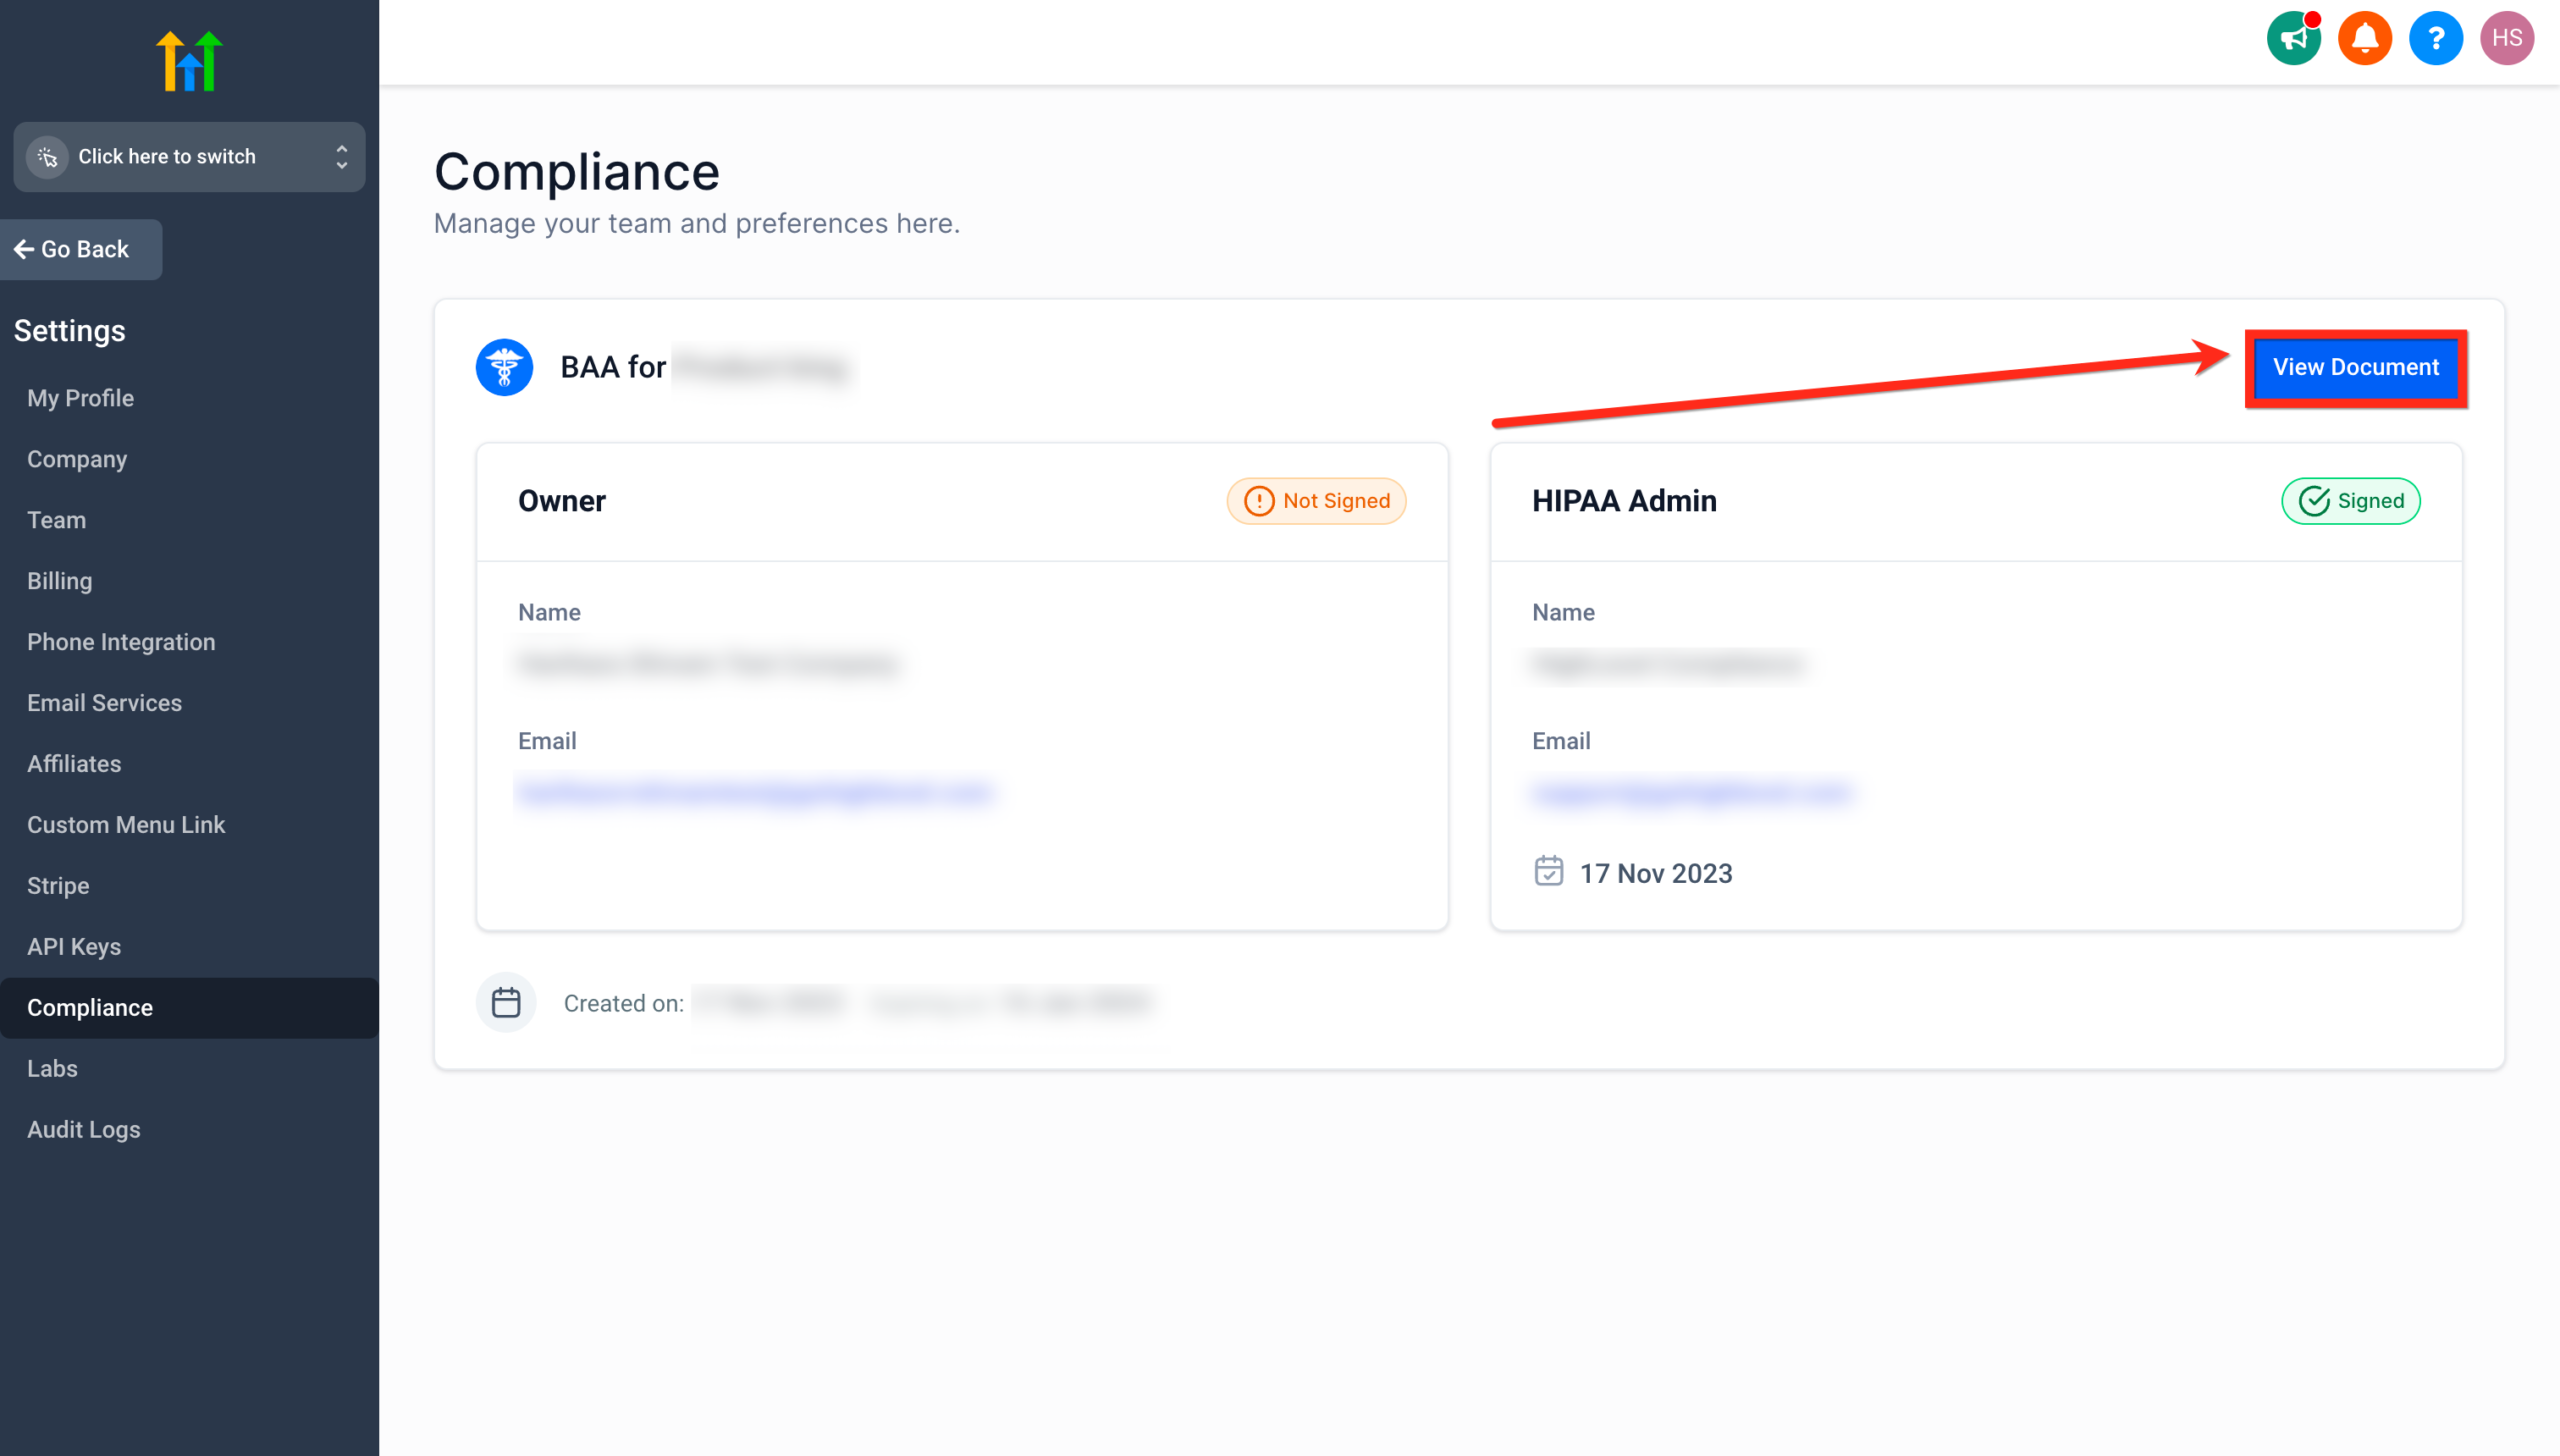Open the Labs settings page
2560x1456 pixels.
tap(52, 1068)
